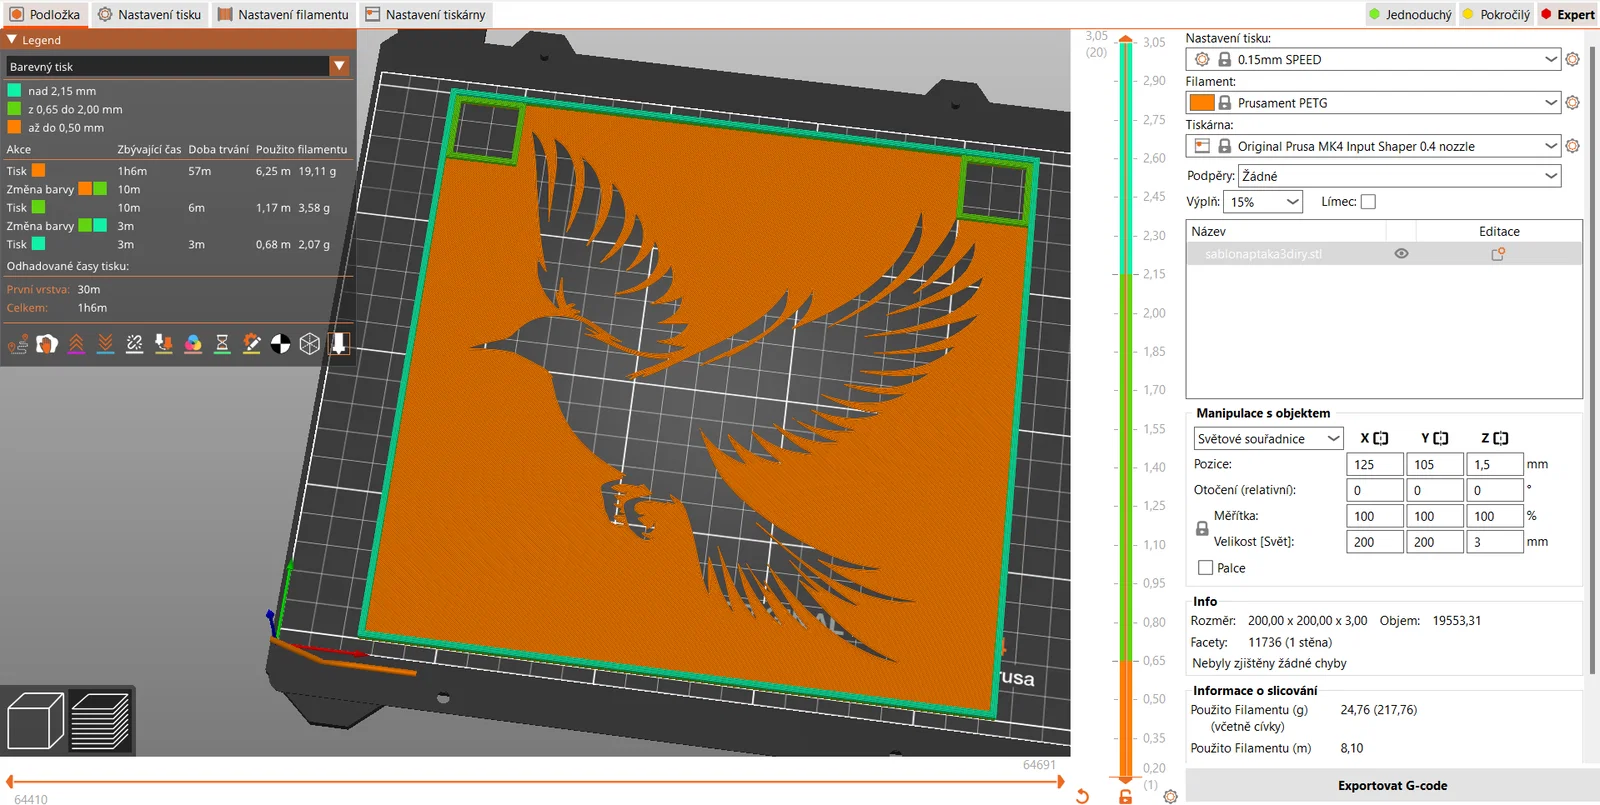Viewport: 1600px width, 805px height.
Task: Click the Pozice Y field showing 105
Action: click(1435, 464)
